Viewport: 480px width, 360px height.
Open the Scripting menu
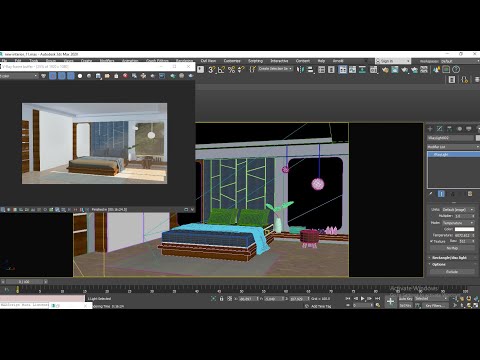coord(256,61)
